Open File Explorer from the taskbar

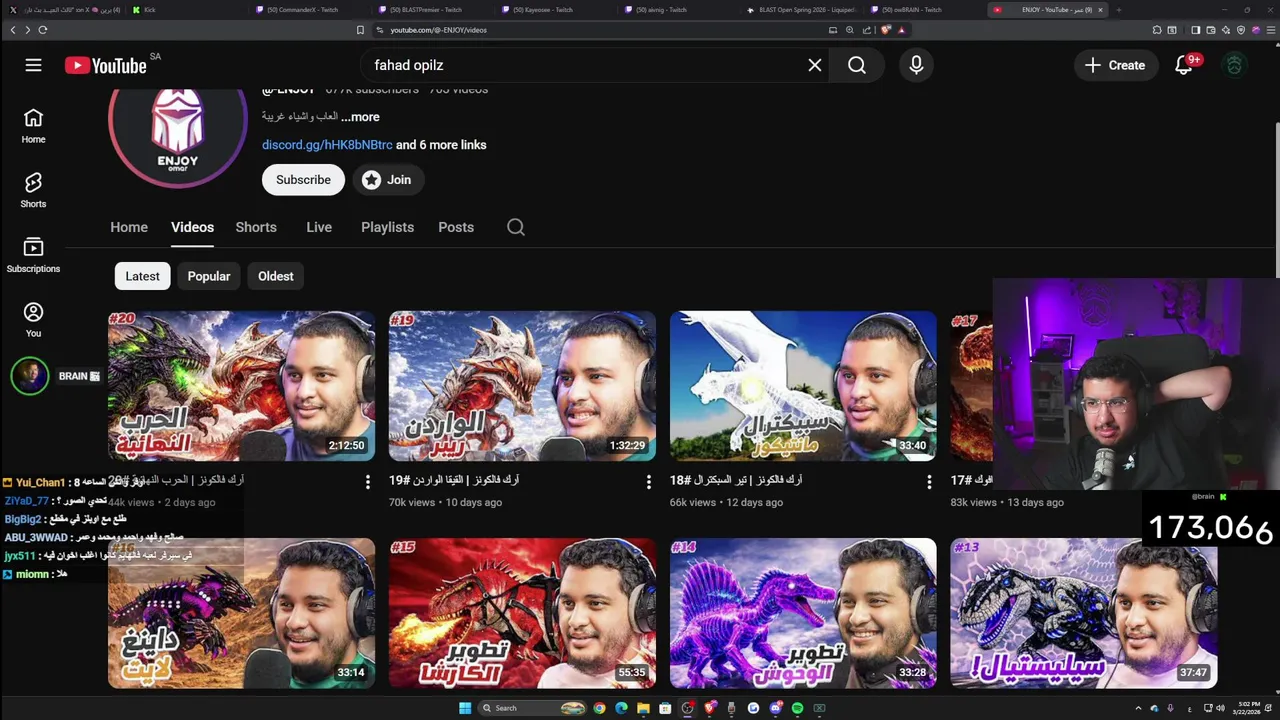(x=643, y=708)
